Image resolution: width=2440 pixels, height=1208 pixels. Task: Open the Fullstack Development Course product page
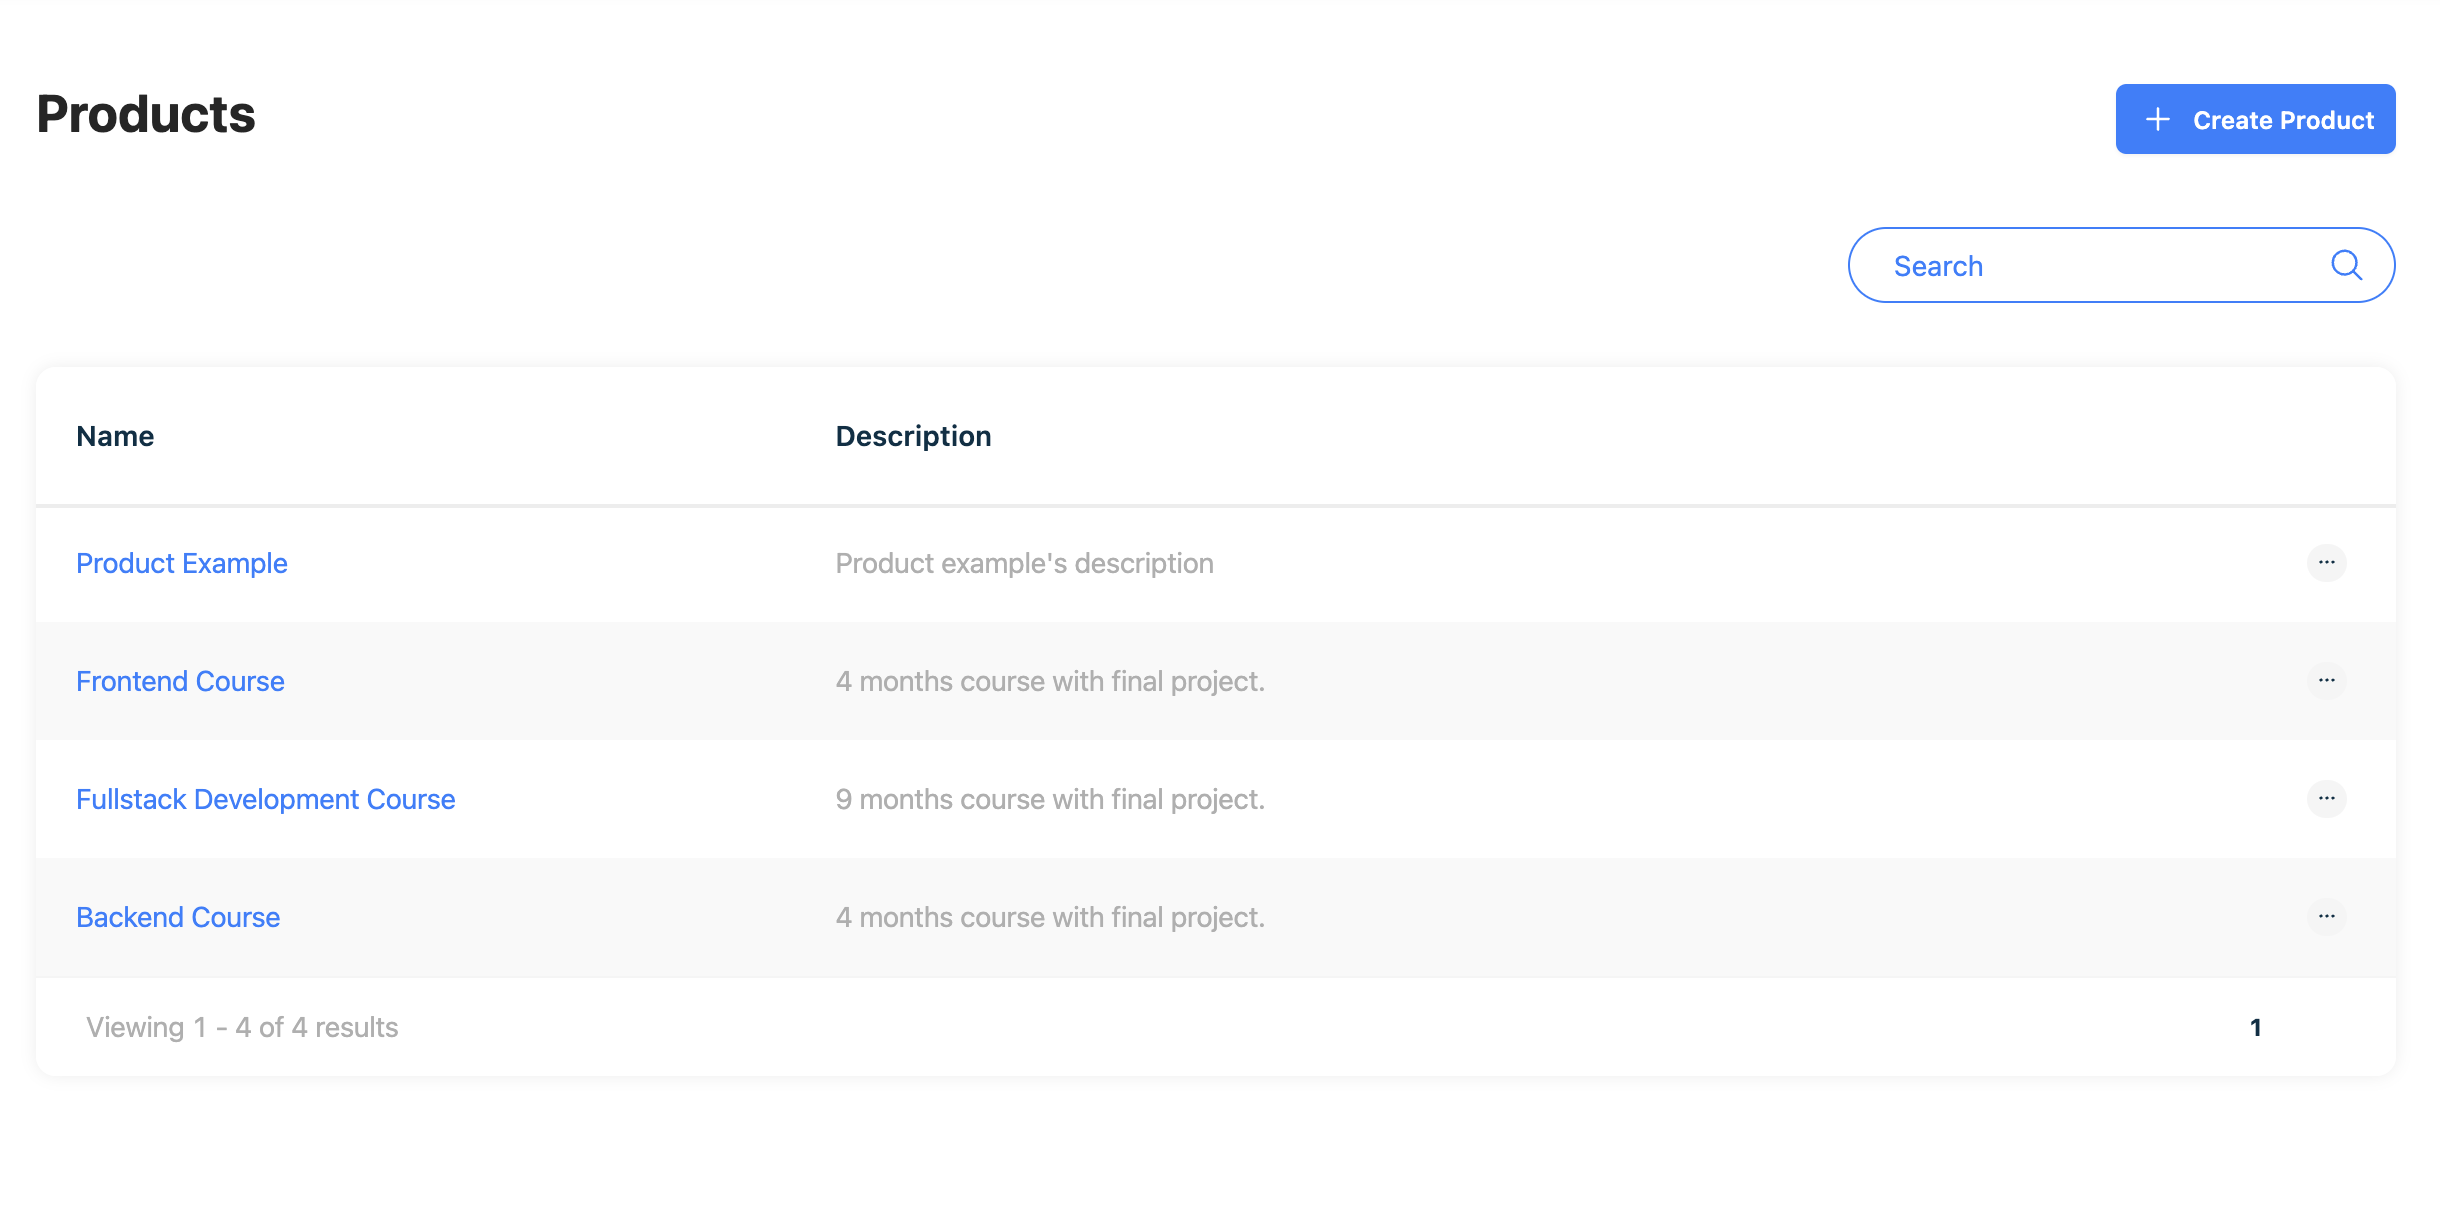[x=265, y=799]
